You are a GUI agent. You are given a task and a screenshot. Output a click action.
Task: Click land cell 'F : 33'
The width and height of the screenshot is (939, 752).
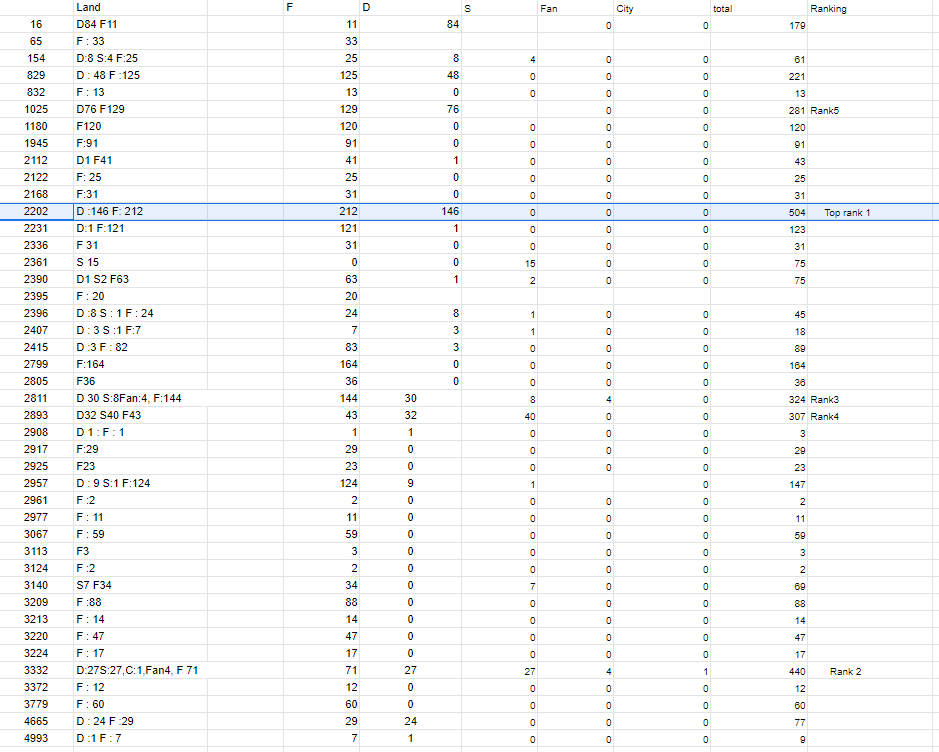pos(141,41)
